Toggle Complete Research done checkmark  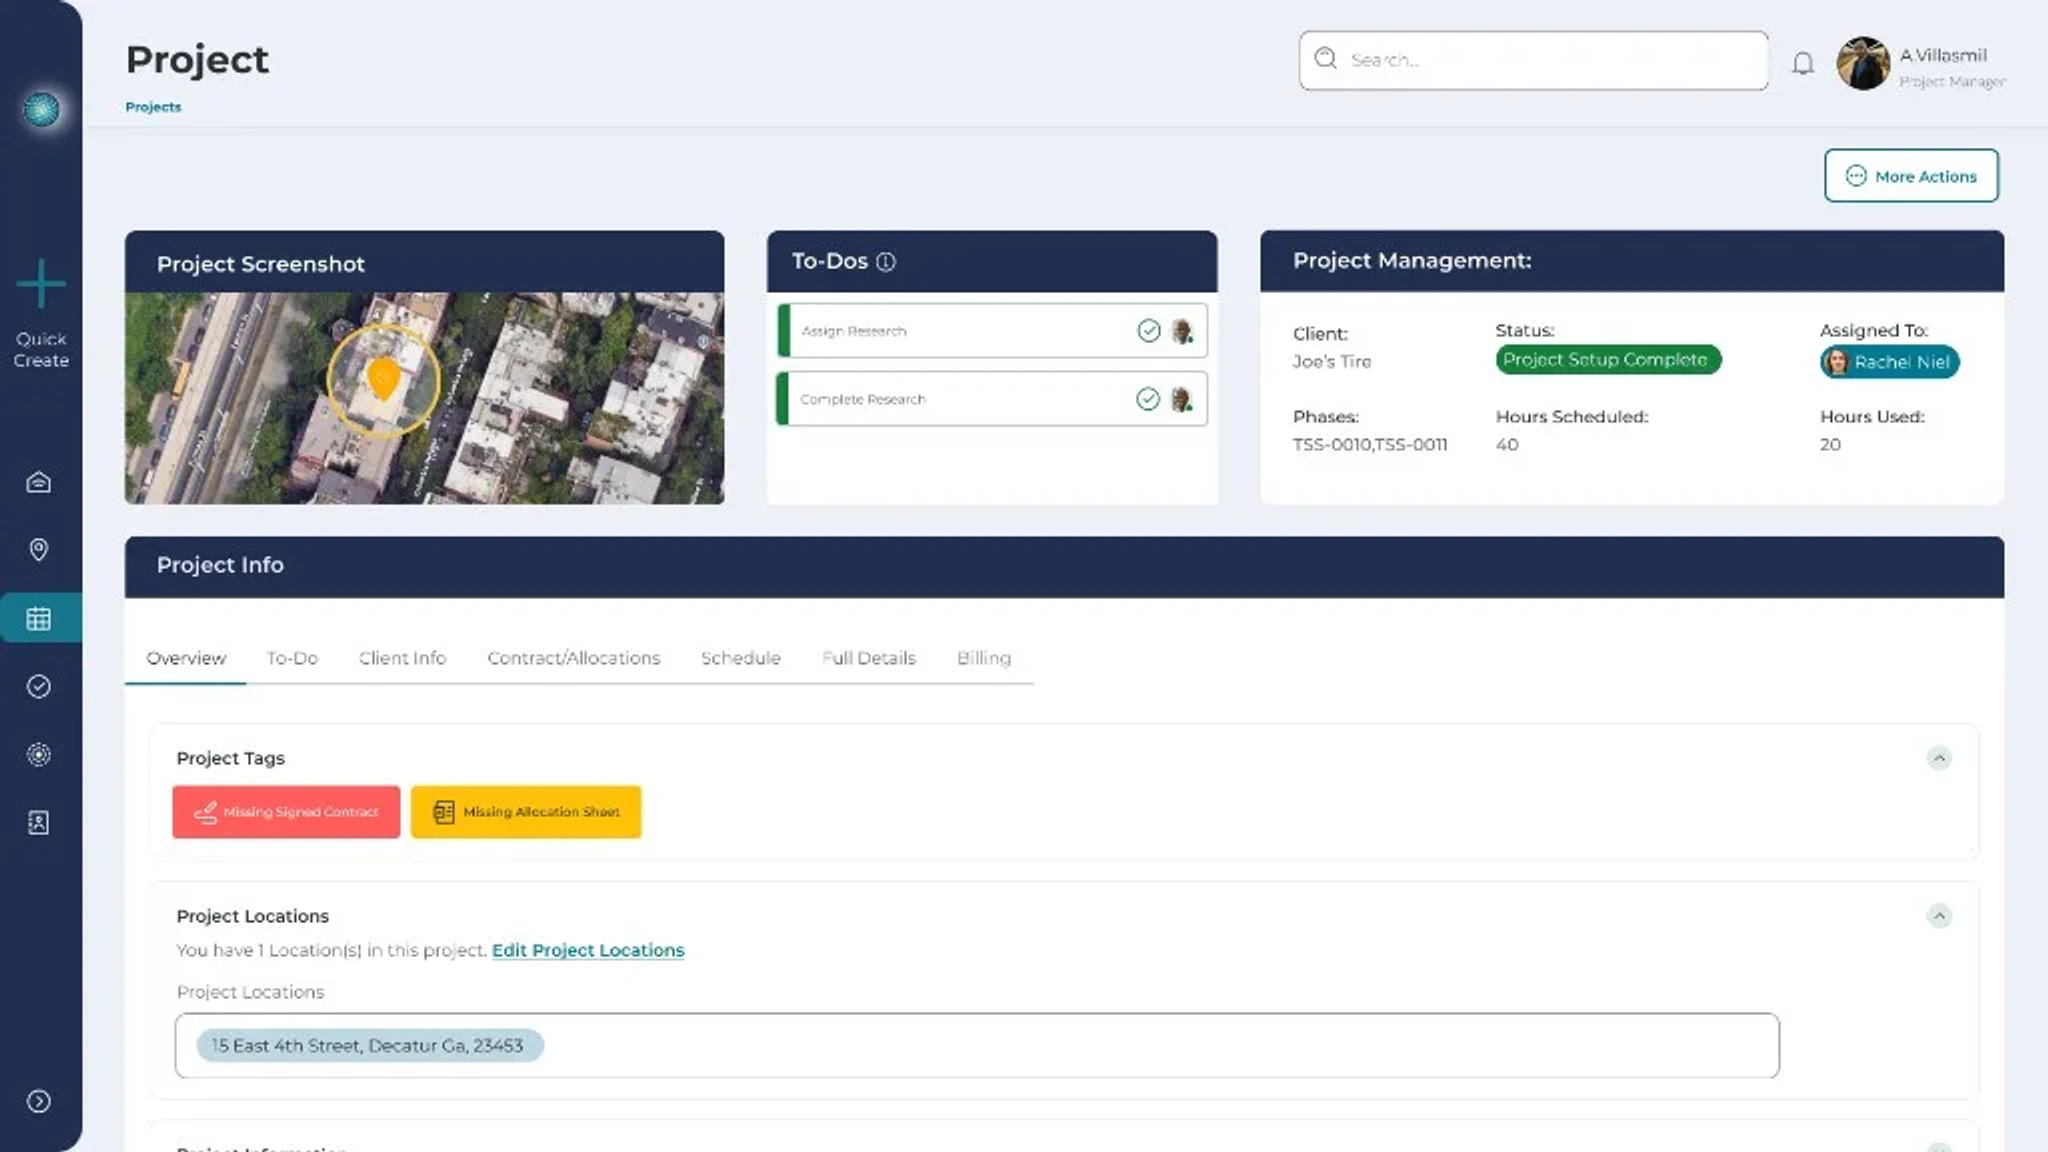click(1148, 399)
